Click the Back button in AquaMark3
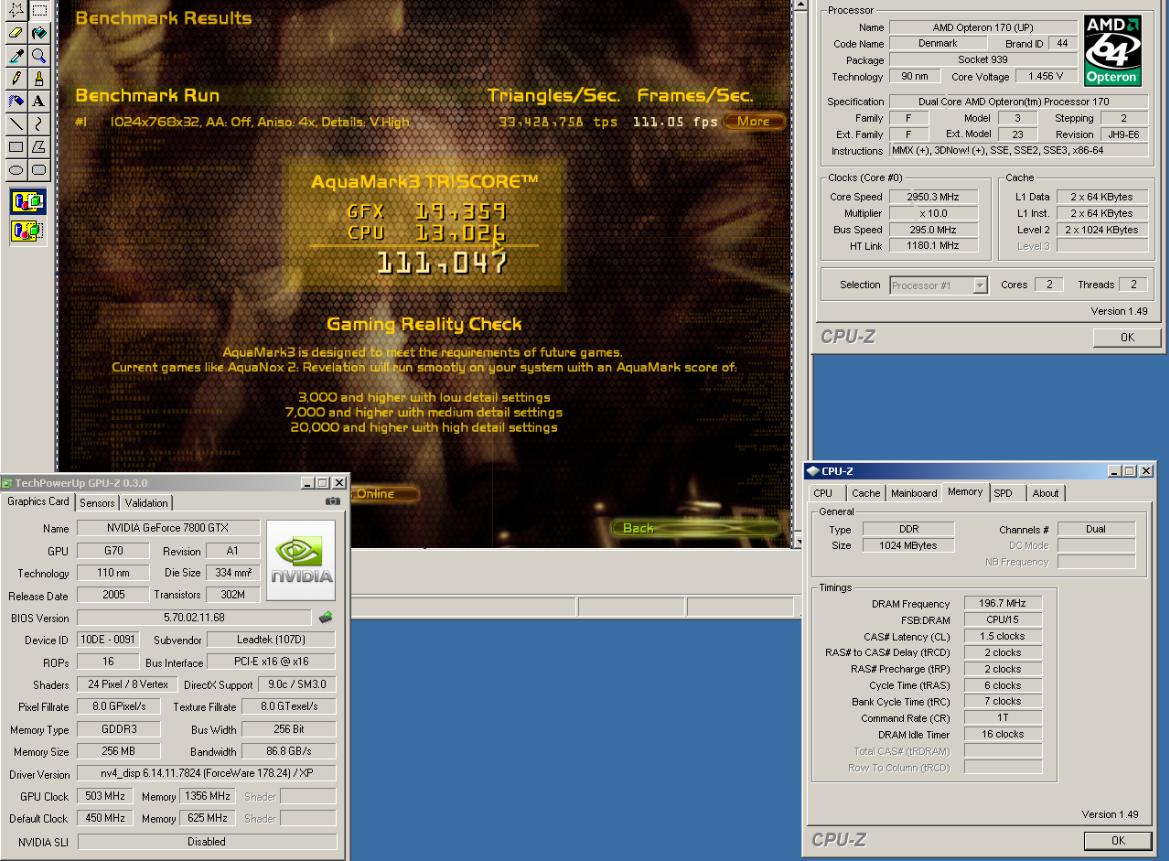The image size is (1169, 861). click(x=693, y=528)
